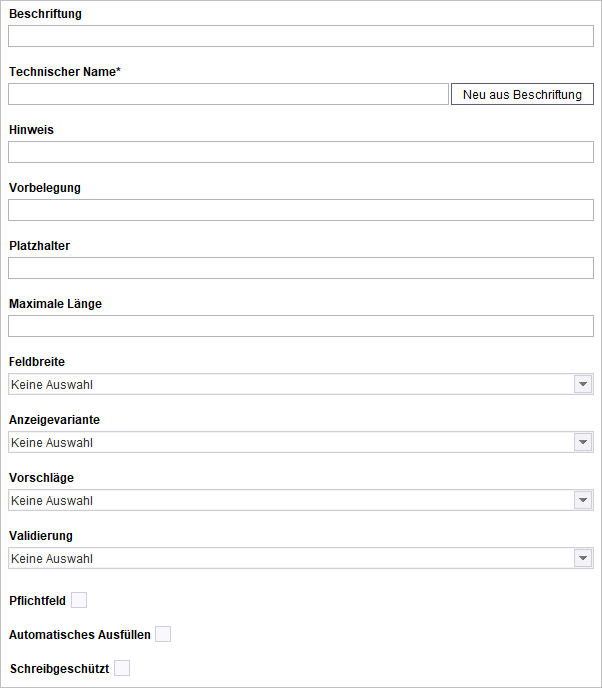This screenshot has width=602, height=688.
Task: Toggle the Automatisches Ausfüllen checkbox
Action: [163, 634]
